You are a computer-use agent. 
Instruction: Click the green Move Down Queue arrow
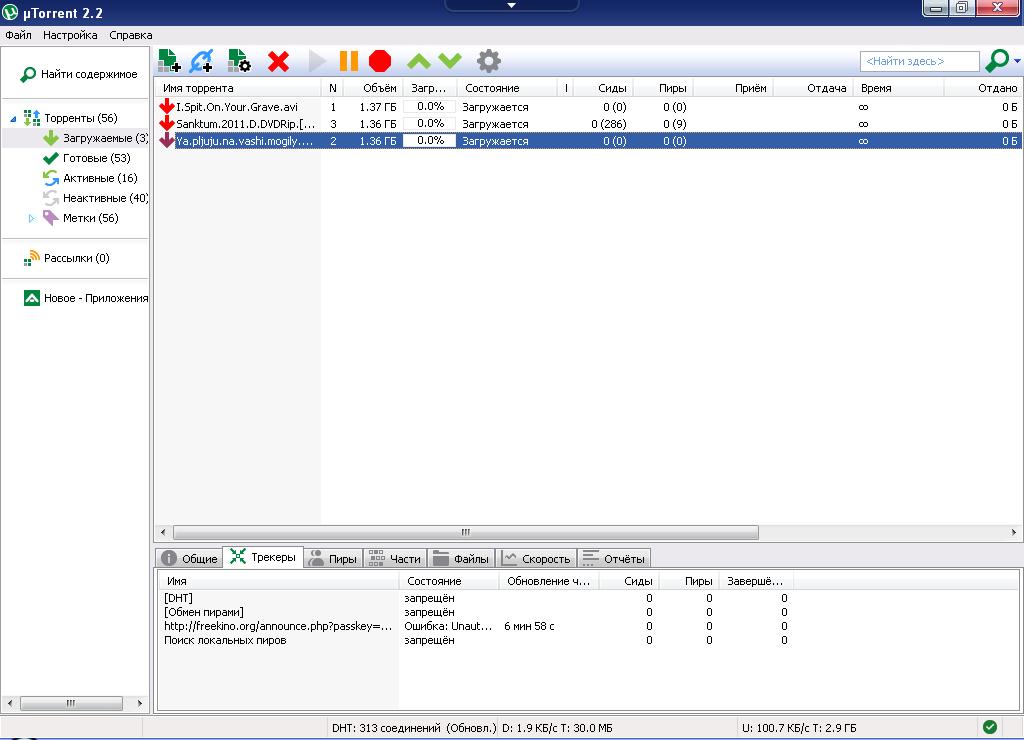450,62
